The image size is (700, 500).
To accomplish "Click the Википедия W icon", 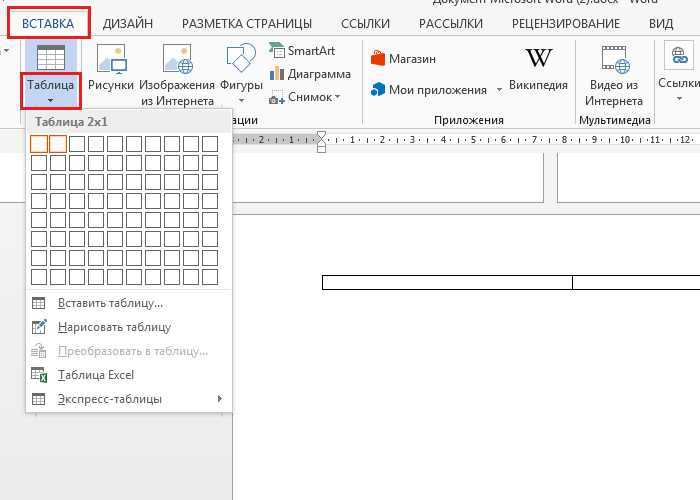I will (x=538, y=58).
